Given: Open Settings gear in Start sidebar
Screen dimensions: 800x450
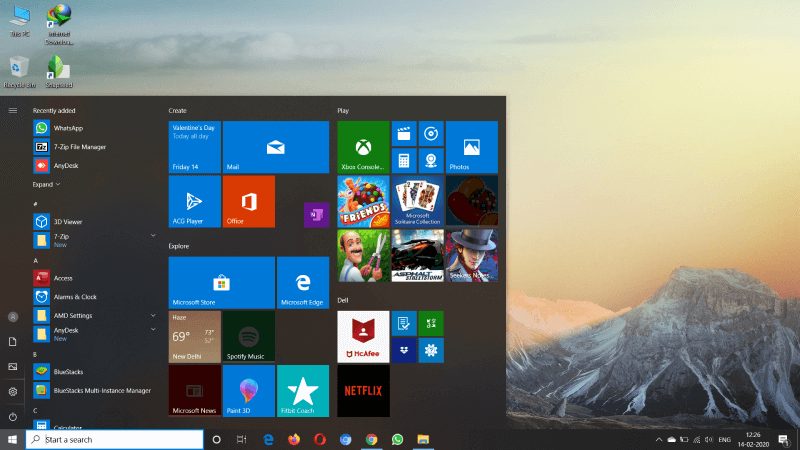Looking at the screenshot, I should tap(13, 392).
